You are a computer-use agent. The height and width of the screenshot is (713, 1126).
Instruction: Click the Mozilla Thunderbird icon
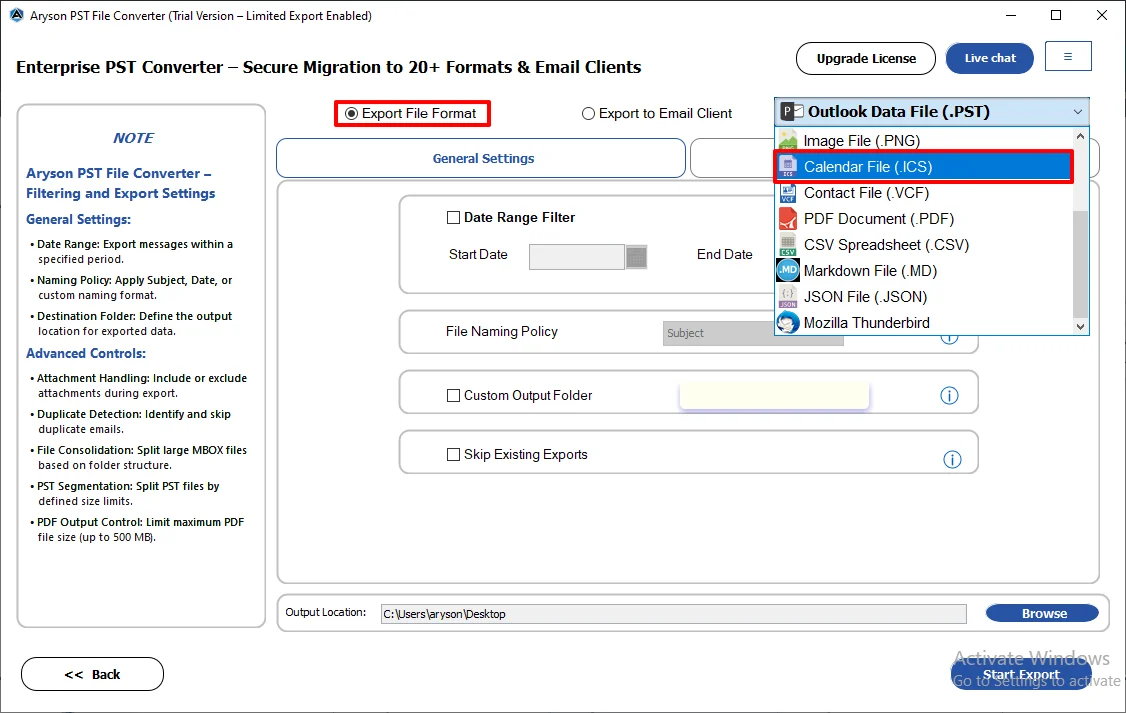point(788,322)
